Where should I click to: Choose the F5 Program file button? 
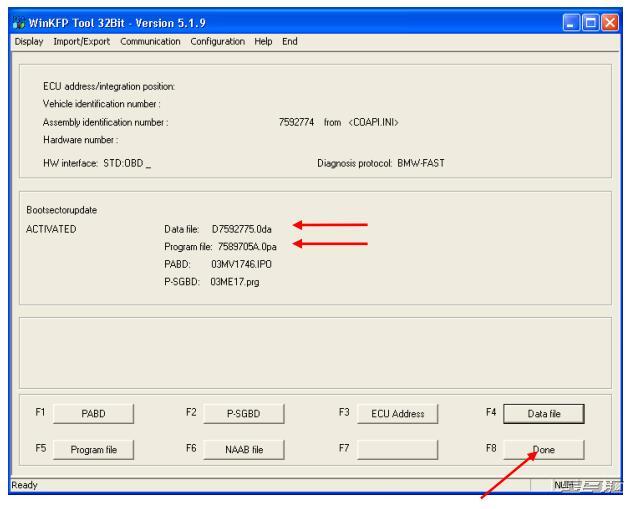pos(93,450)
